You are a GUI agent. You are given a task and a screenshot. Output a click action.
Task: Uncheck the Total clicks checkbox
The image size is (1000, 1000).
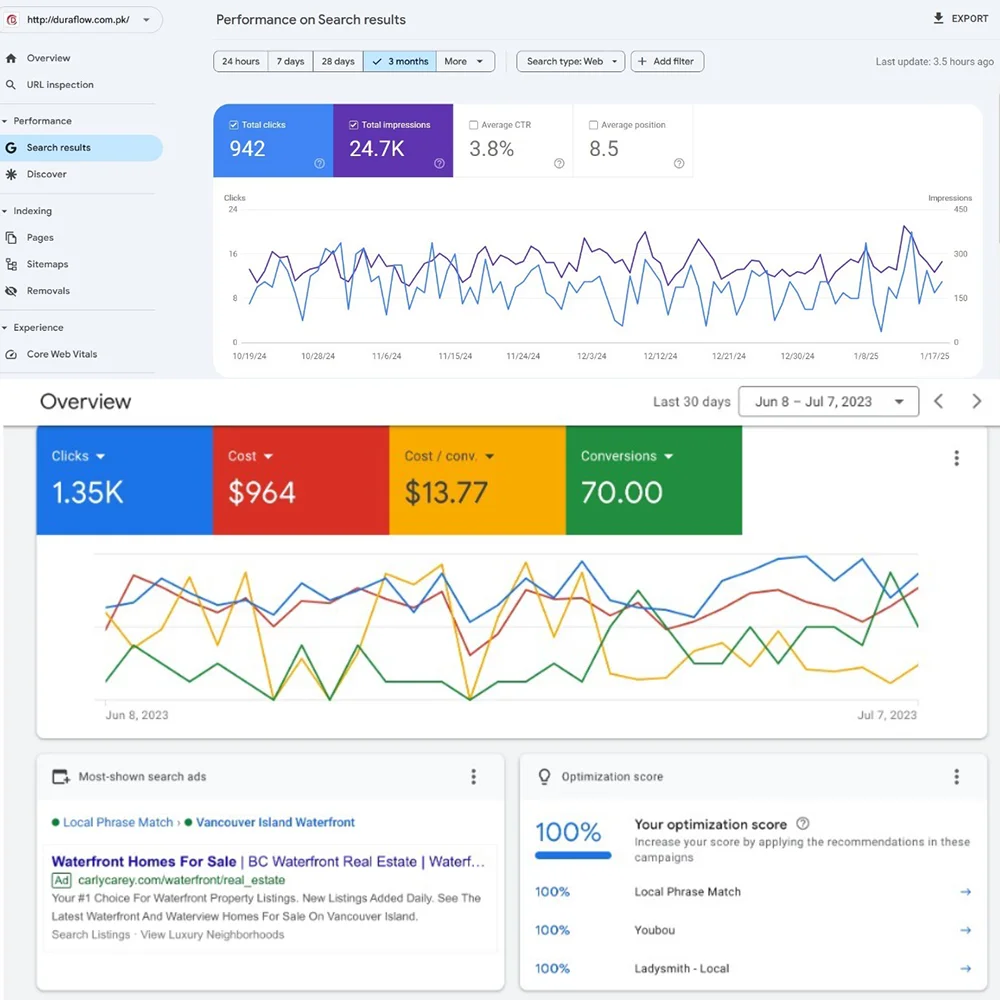[233, 125]
